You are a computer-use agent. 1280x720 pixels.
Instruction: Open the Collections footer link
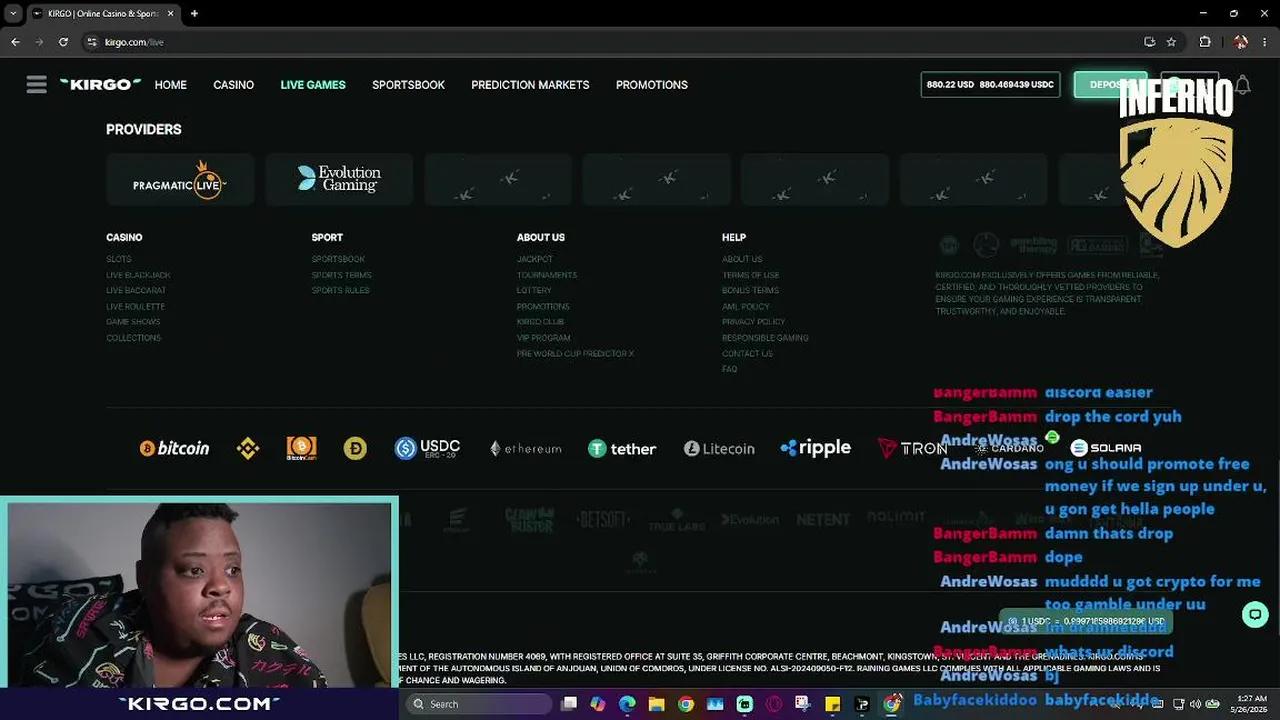click(x=133, y=338)
